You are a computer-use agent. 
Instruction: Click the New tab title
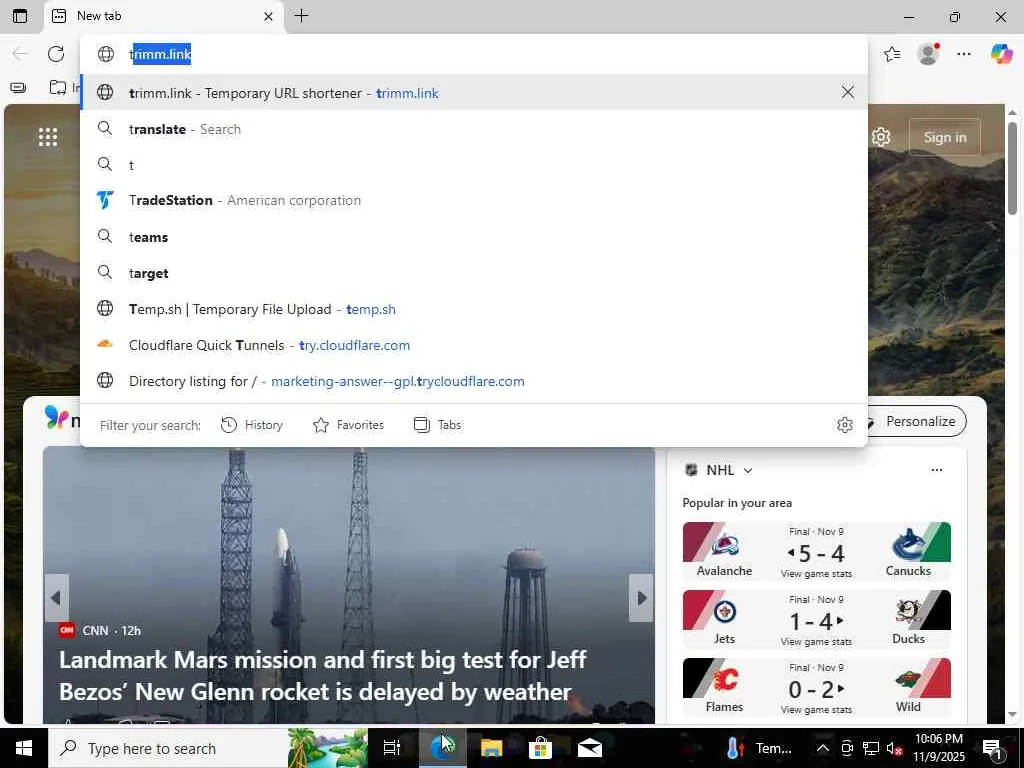[99, 16]
